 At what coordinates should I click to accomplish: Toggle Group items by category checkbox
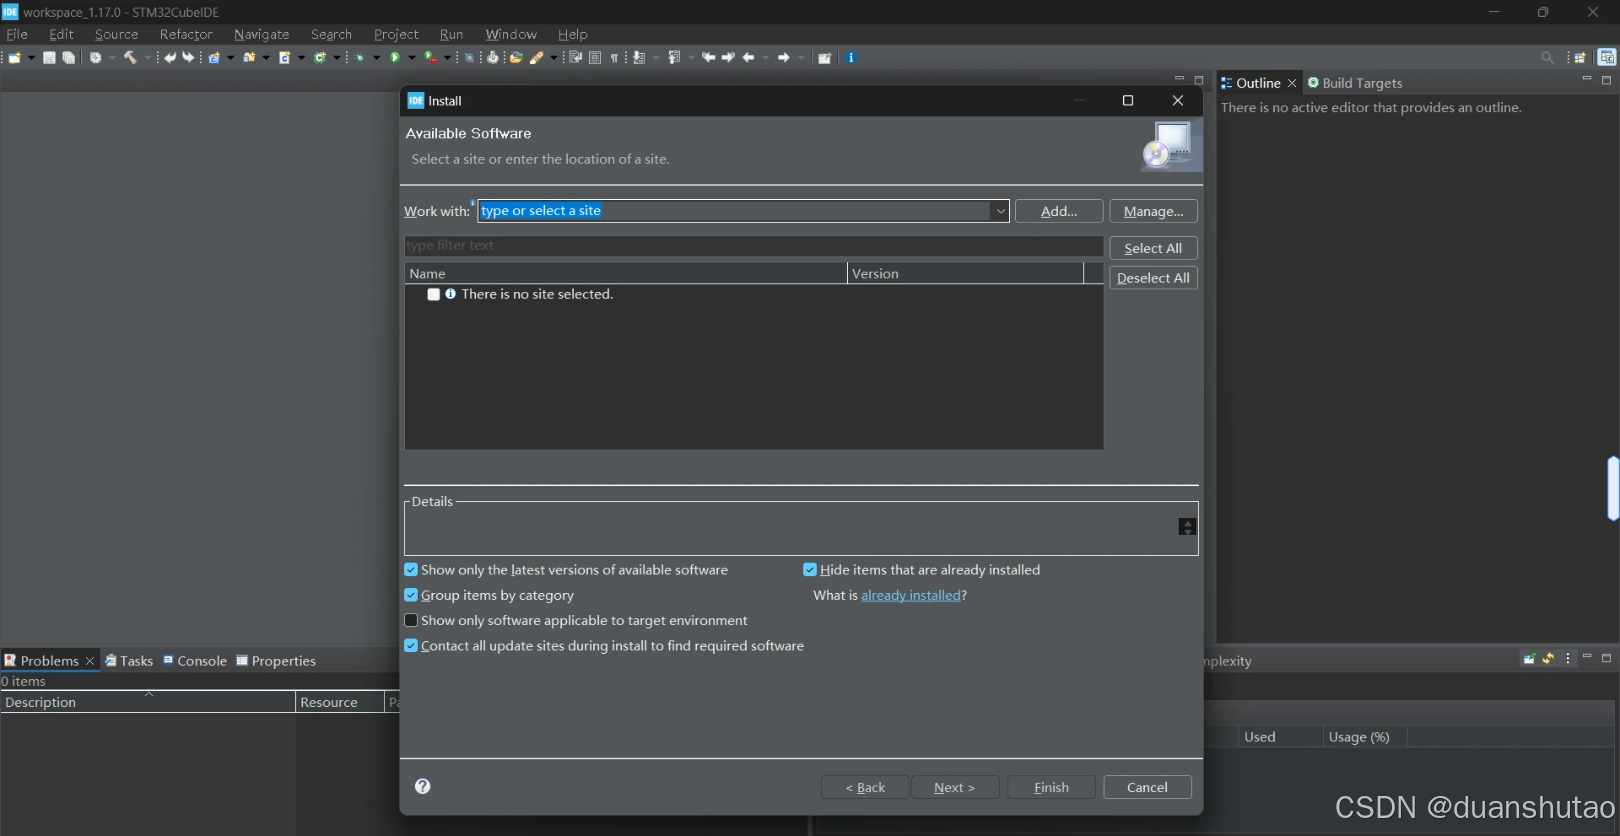pyautogui.click(x=411, y=595)
